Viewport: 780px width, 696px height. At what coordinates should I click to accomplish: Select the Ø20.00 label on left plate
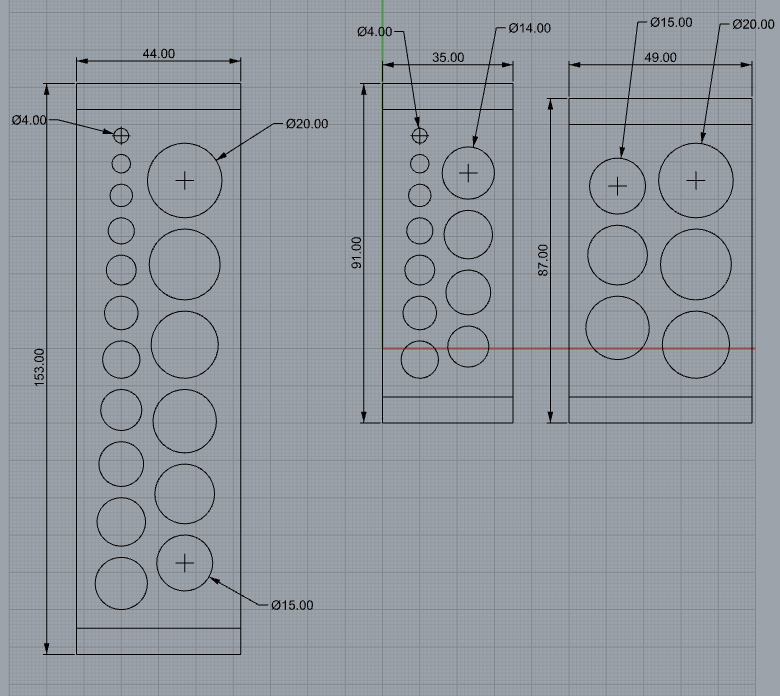(x=307, y=124)
